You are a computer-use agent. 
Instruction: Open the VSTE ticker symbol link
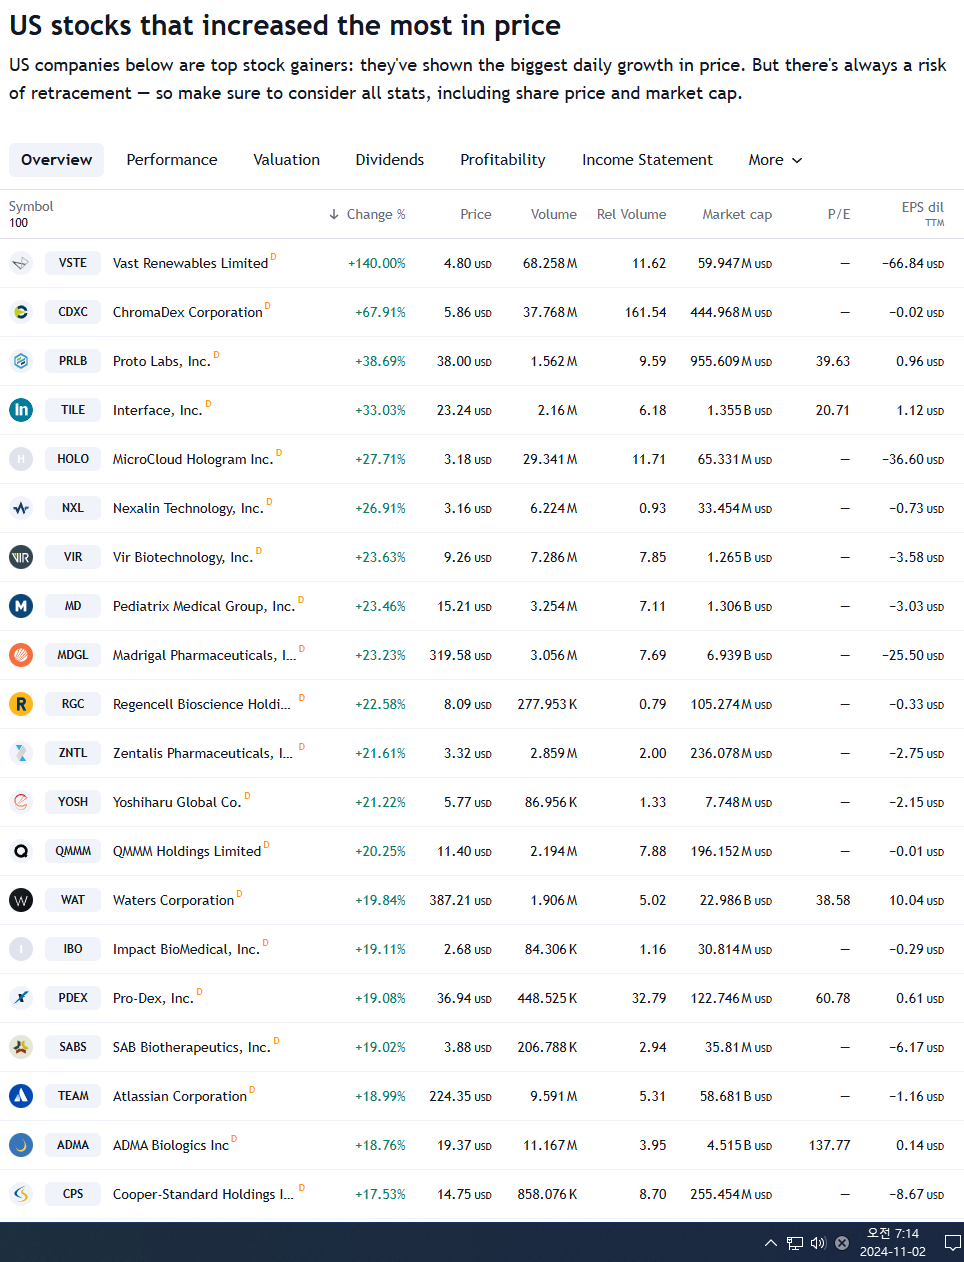point(73,263)
